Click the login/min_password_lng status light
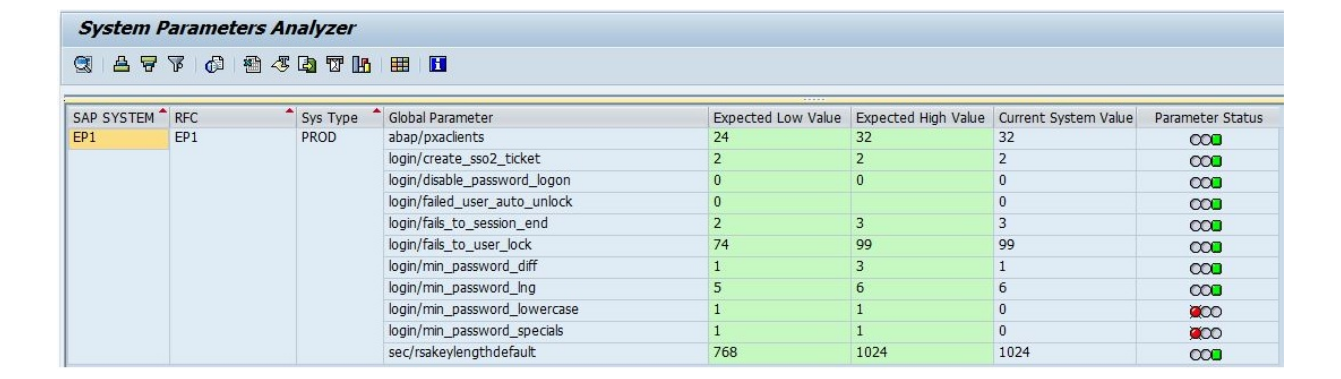1341x379 pixels. [1207, 290]
